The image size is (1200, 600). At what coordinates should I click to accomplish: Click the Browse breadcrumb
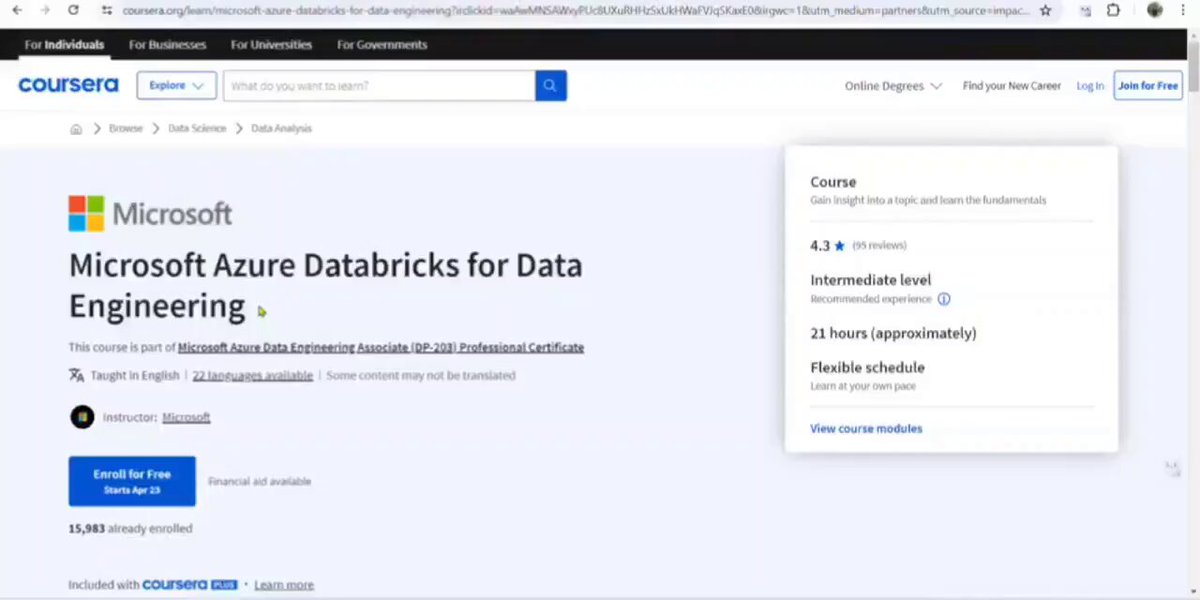(126, 129)
